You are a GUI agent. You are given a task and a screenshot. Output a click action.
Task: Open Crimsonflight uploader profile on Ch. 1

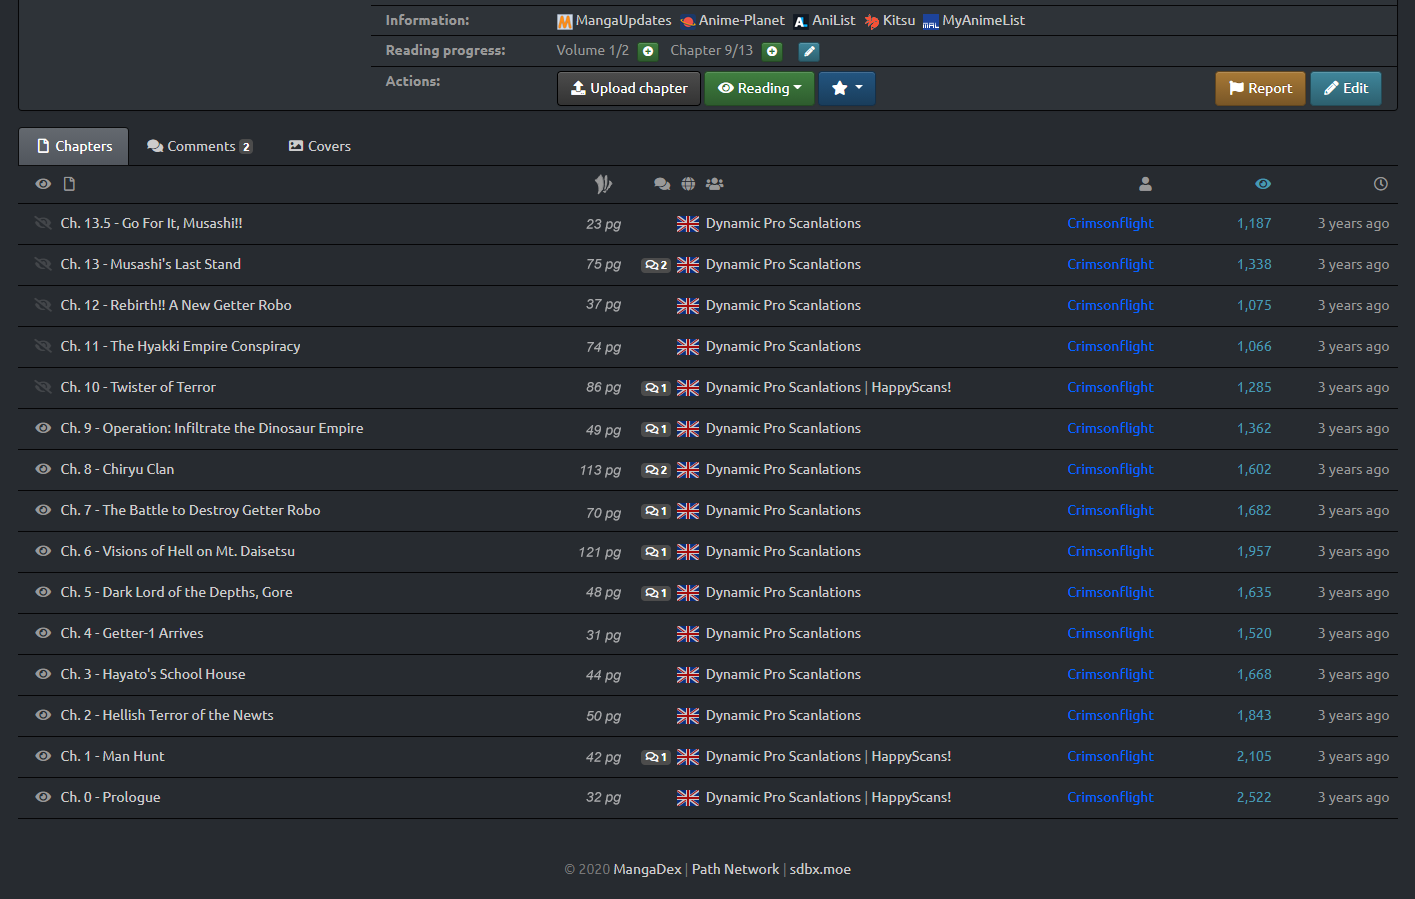point(1110,756)
